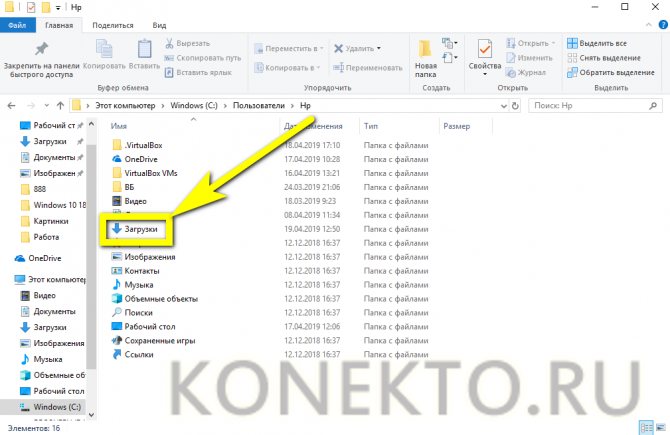Switch to the Поделиться ribbon tab
The width and height of the screenshot is (670, 435).
coord(113,25)
